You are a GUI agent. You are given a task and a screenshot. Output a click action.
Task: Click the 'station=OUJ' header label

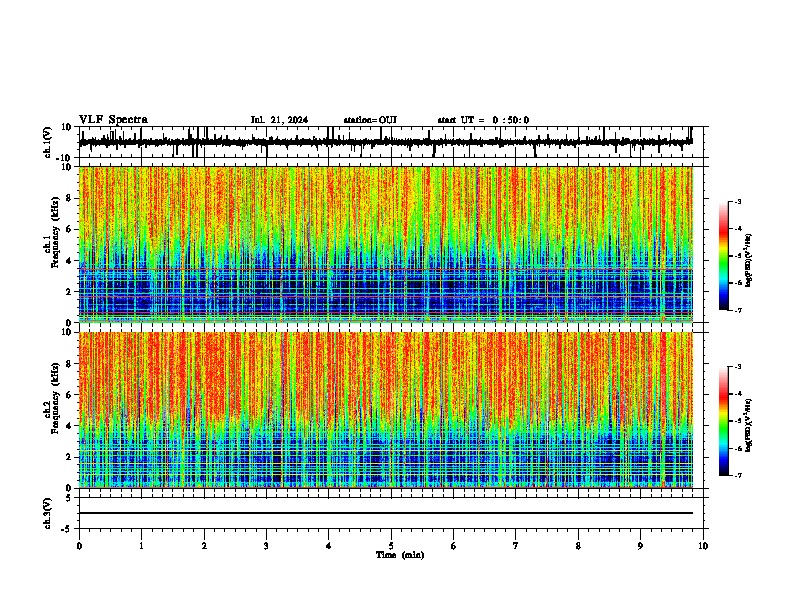pos(370,120)
